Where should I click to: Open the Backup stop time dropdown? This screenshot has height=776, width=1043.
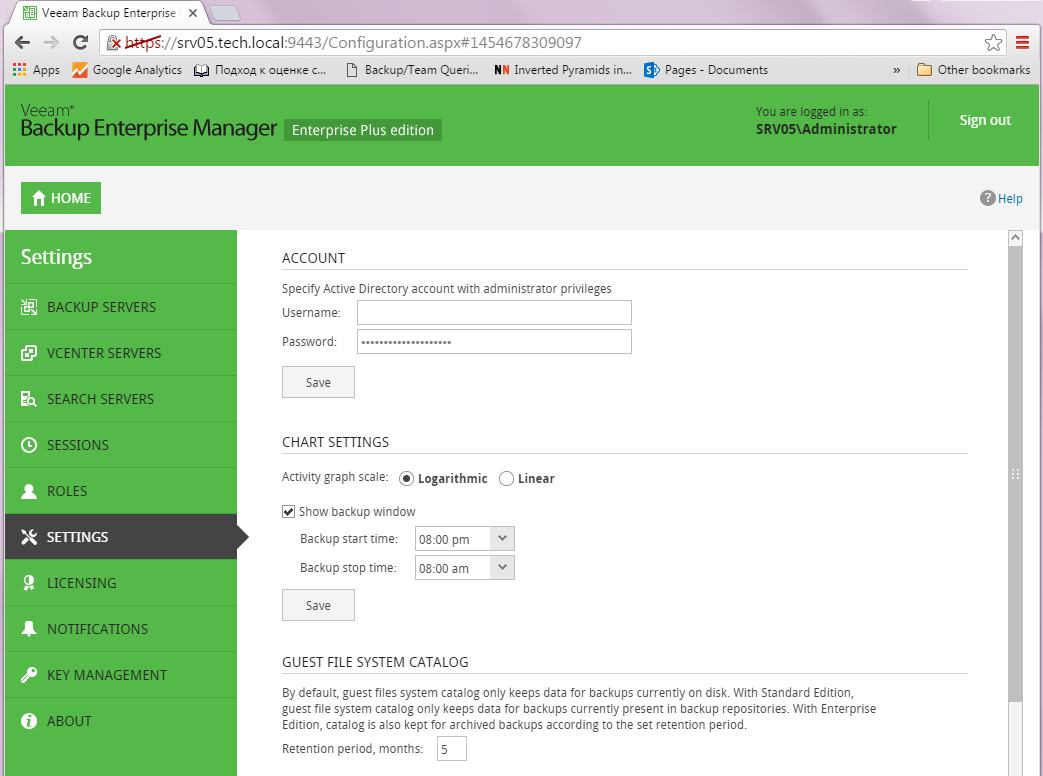(x=503, y=566)
